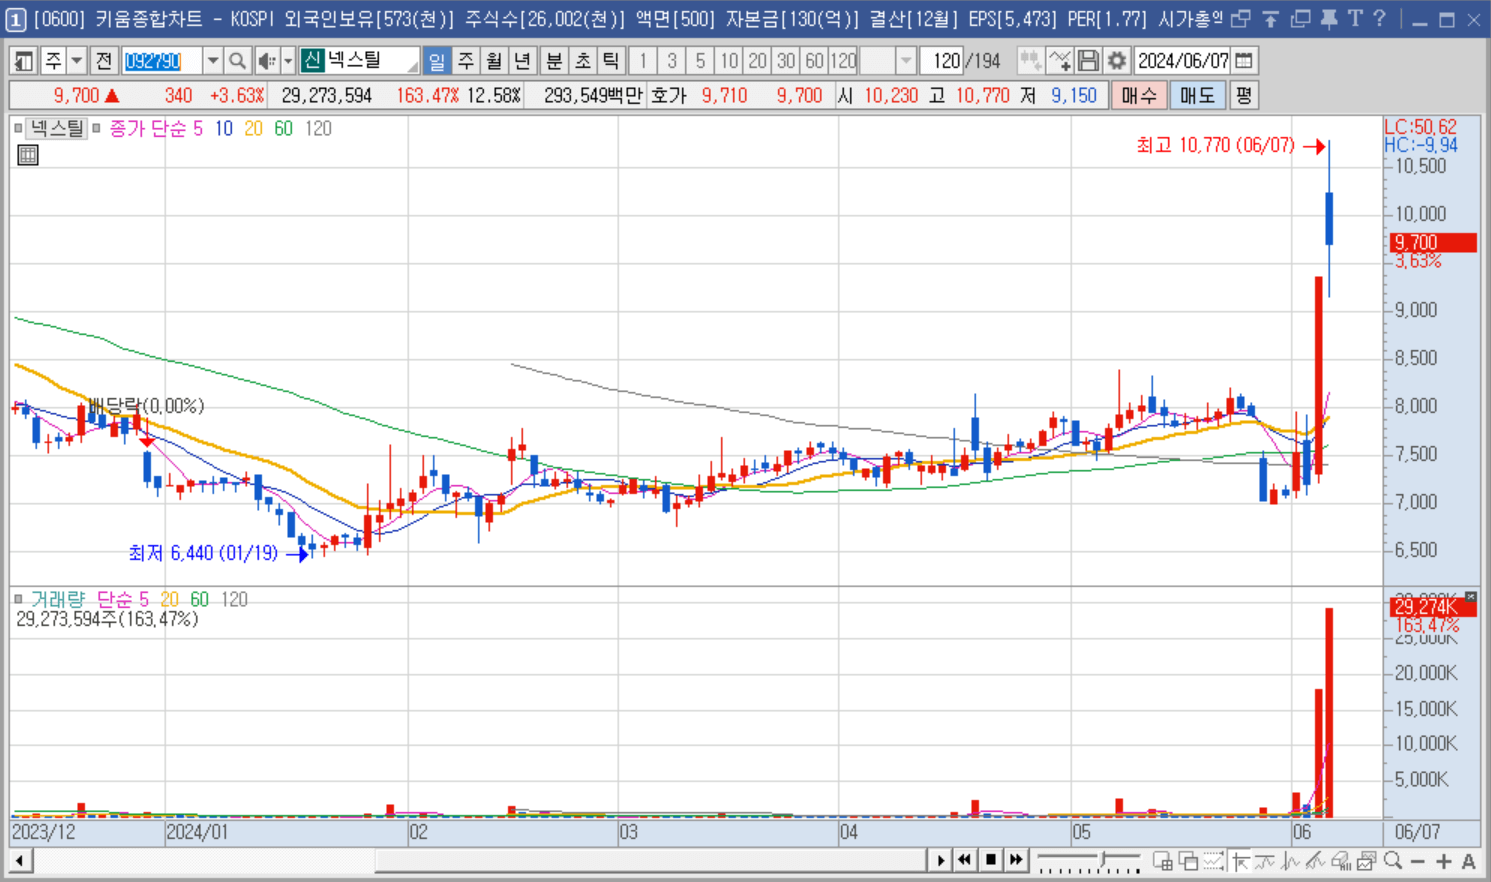1491x882 pixels.
Task: Select the monthly 월 period button
Action: coord(494,61)
